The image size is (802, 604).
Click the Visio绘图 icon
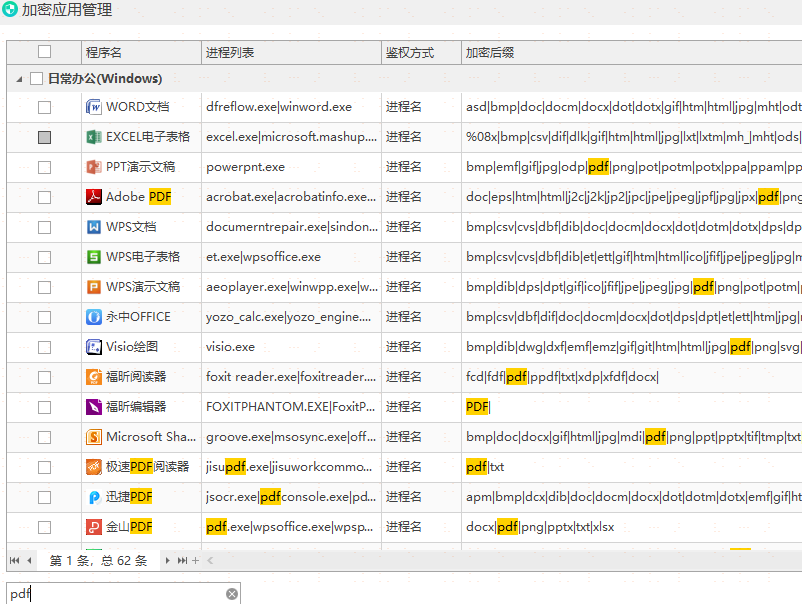pyautogui.click(x=94, y=347)
